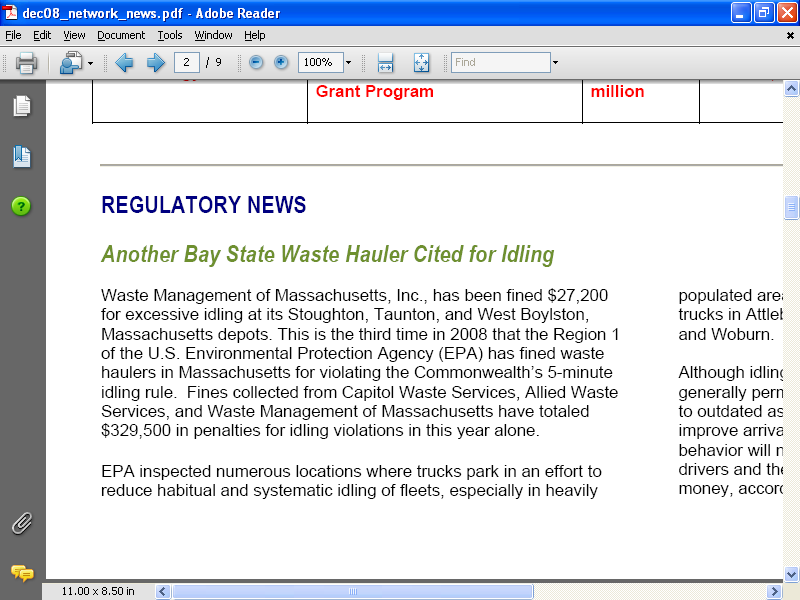Click the Adobe Reader title bar PDF icon

pyautogui.click(x=10, y=13)
